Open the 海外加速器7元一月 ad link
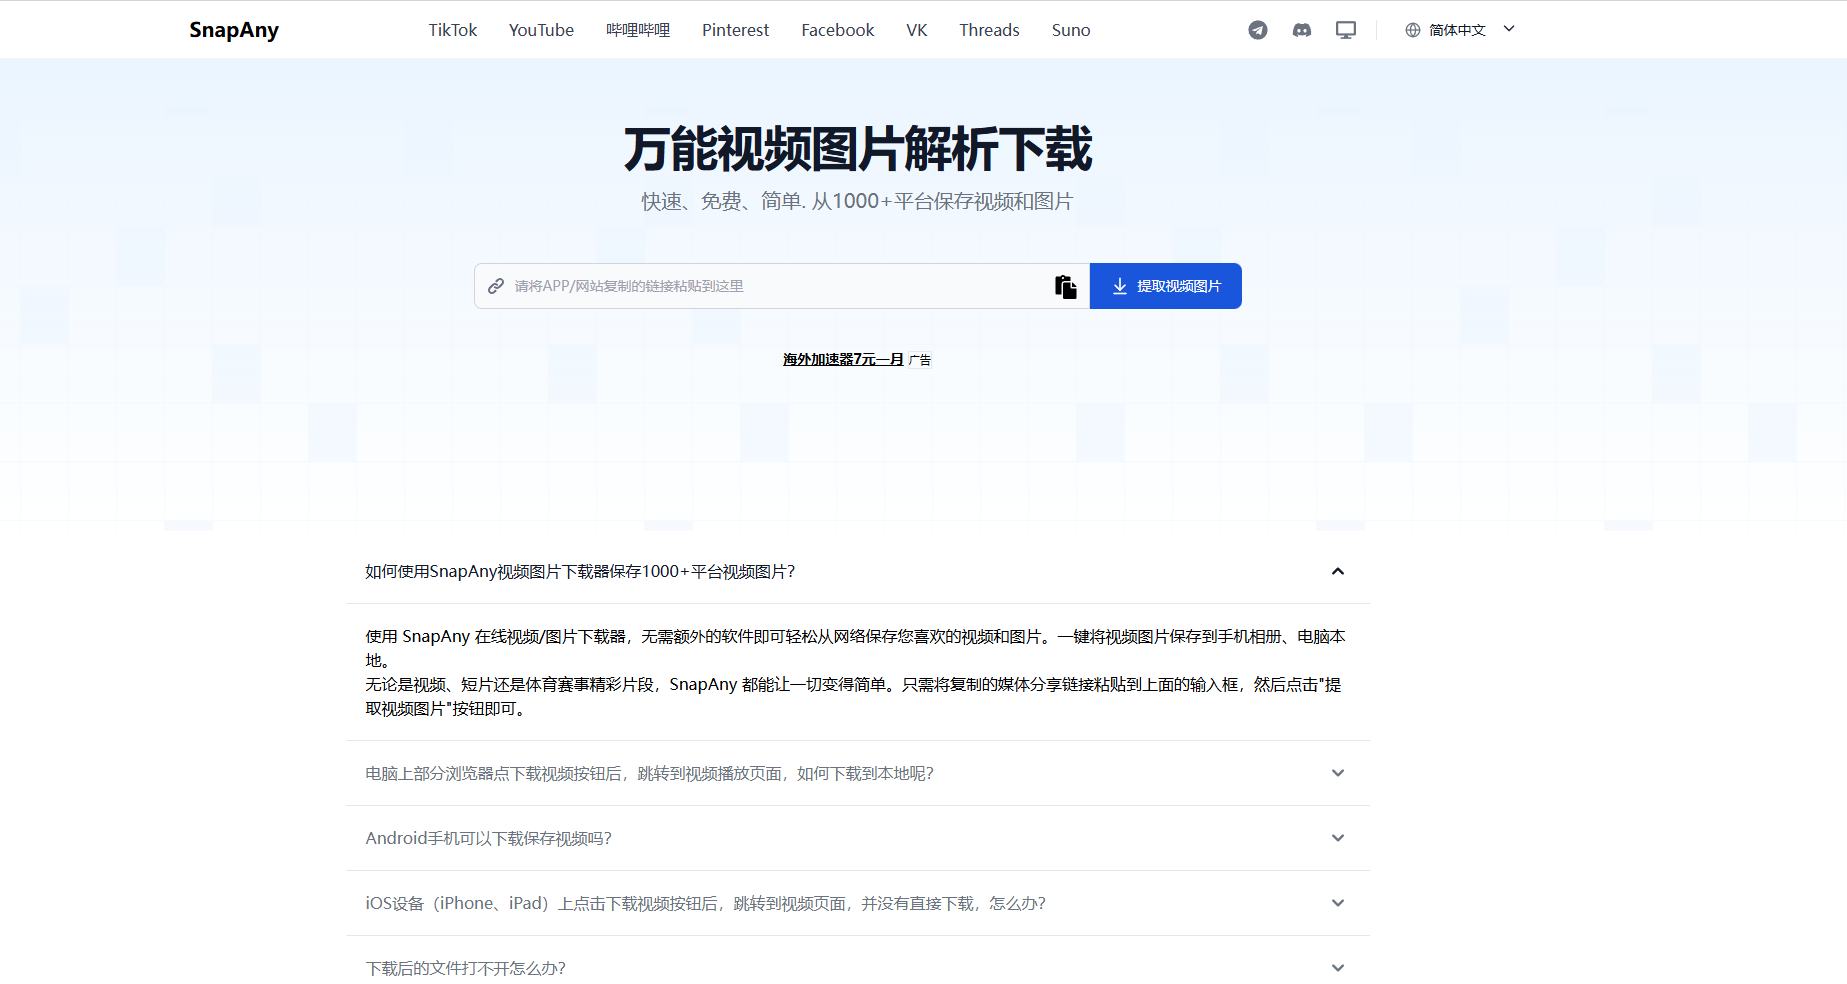Viewport: 1847px width, 984px height. (843, 359)
